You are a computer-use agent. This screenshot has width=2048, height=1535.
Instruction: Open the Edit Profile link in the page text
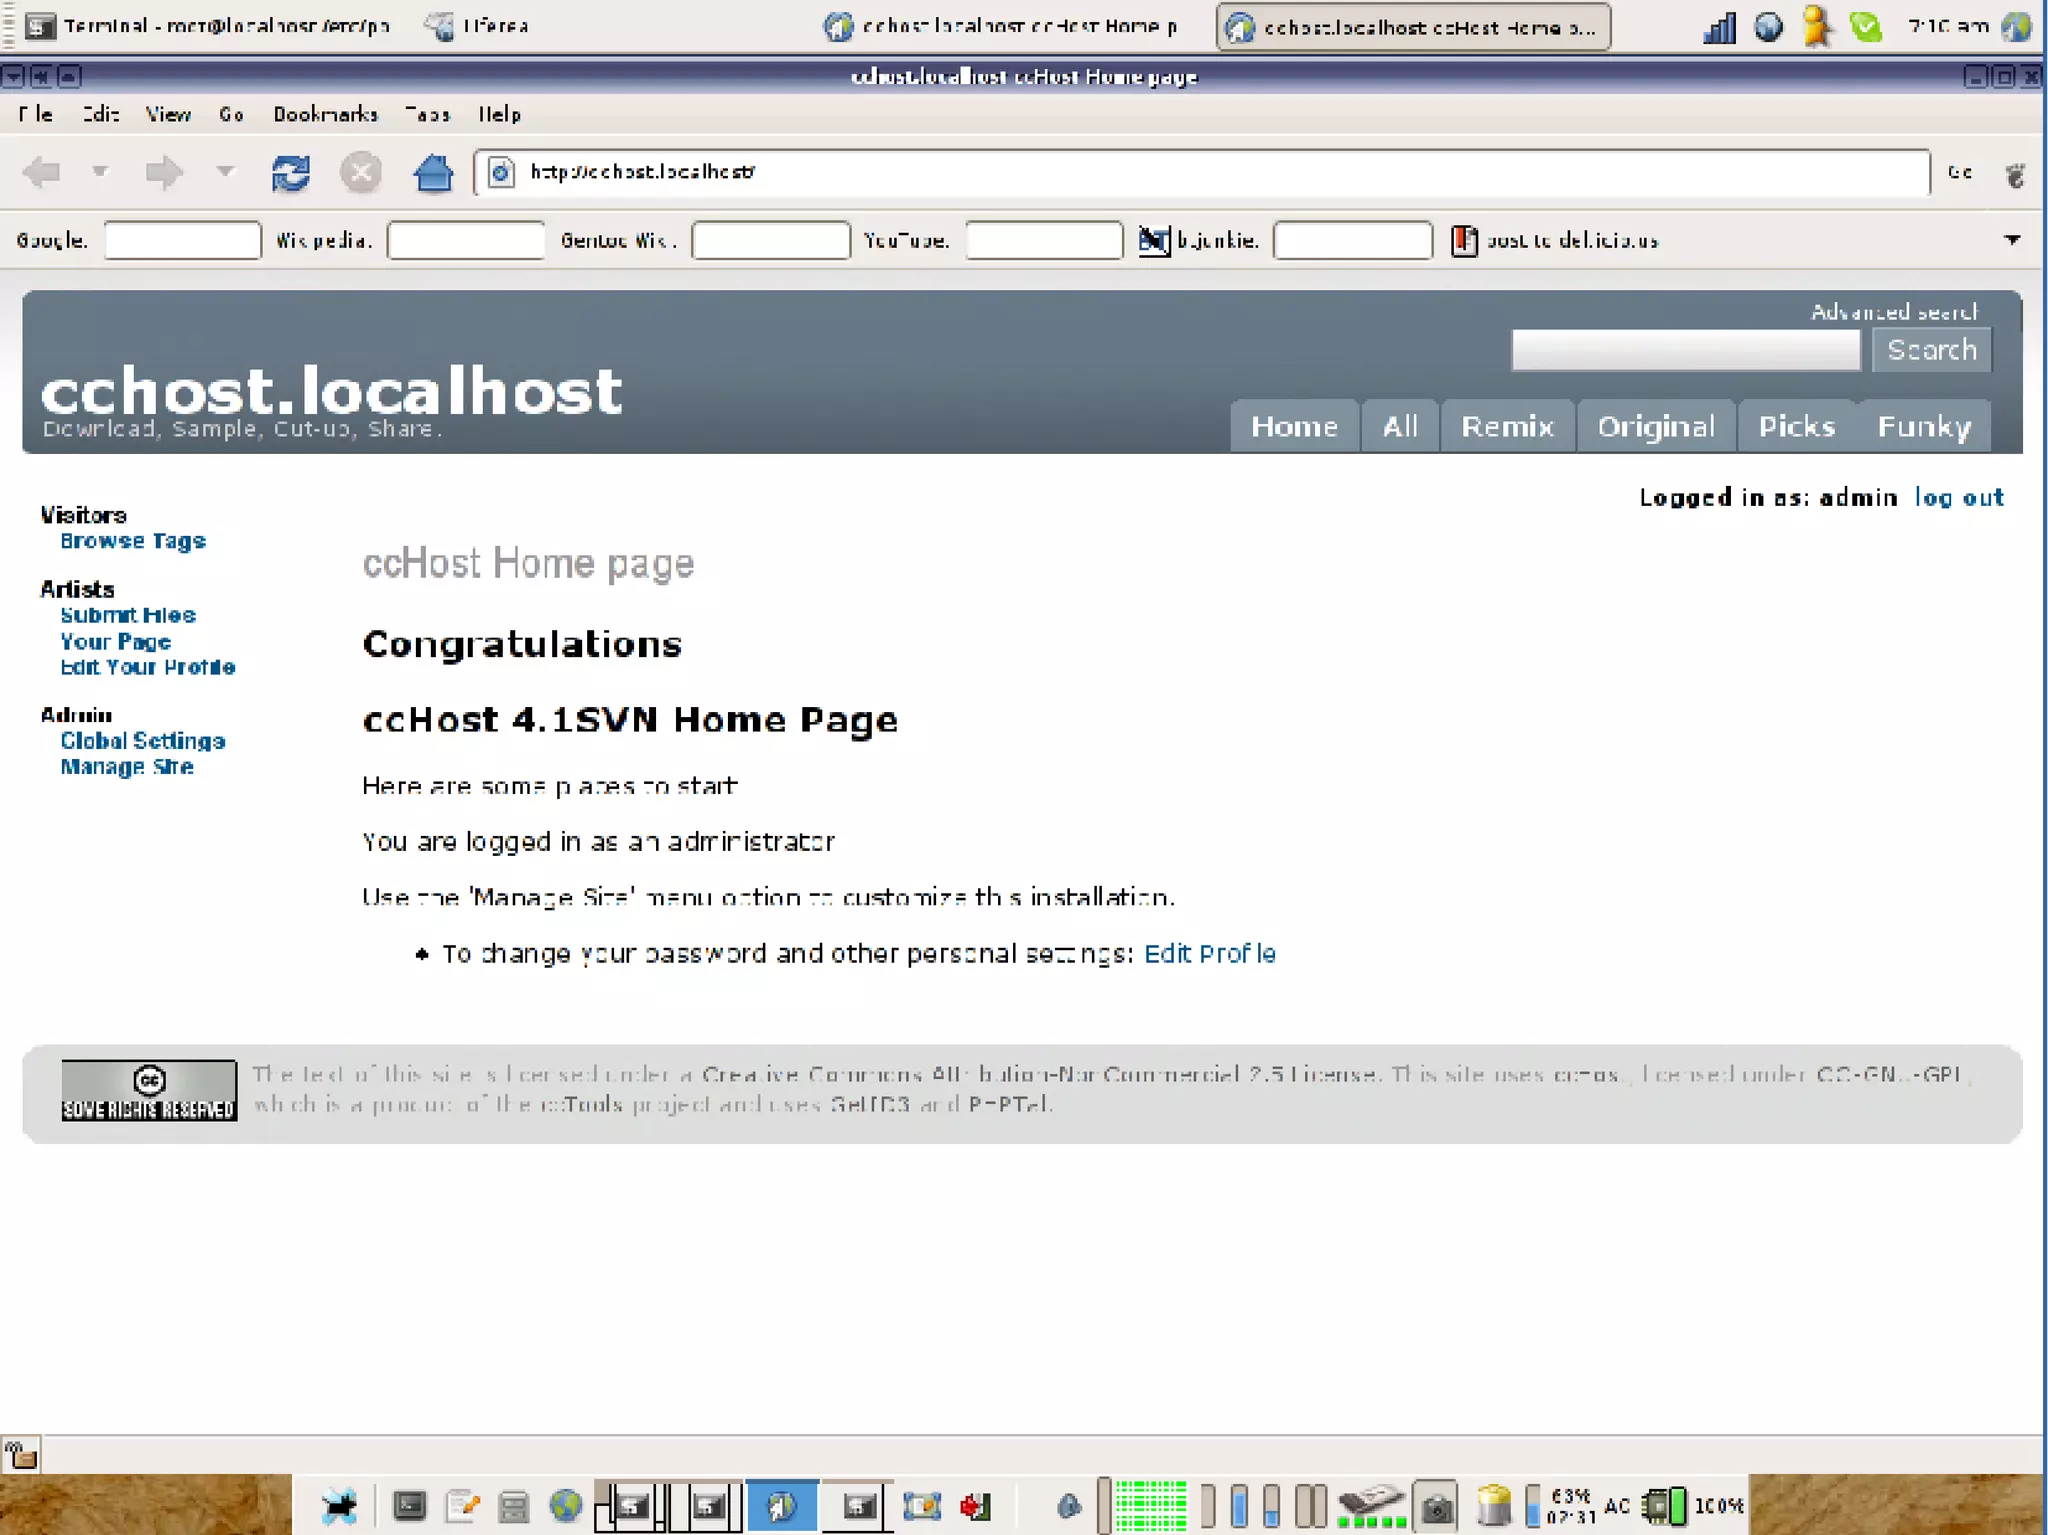[x=1209, y=953]
